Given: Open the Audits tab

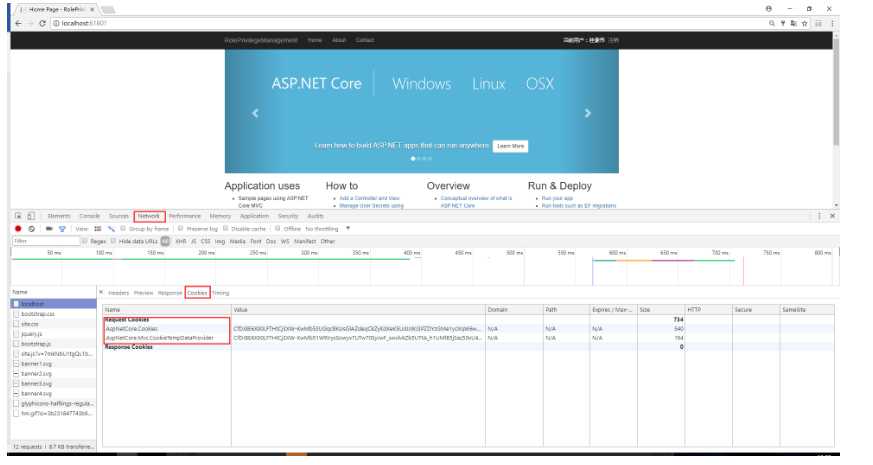Looking at the screenshot, I should click(315, 216).
